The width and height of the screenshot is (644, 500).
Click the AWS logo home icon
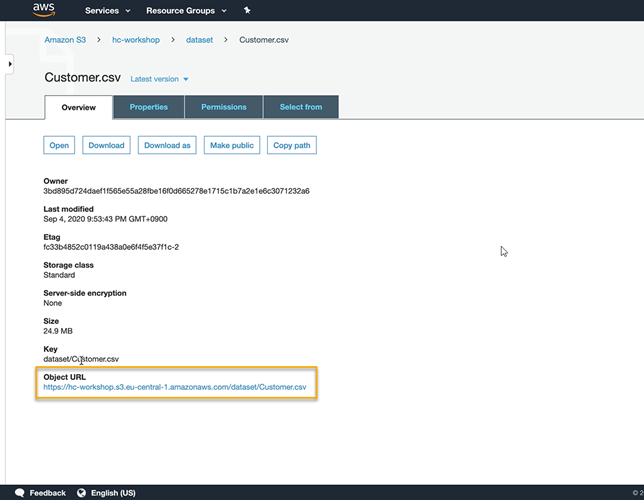coord(44,10)
